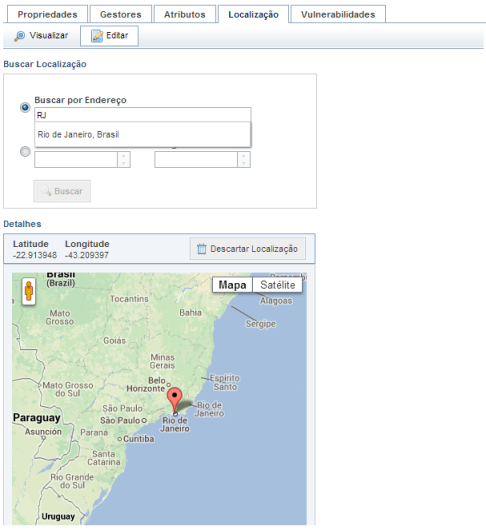Click the Asunción label on map
The image size is (486, 530).
43,432
